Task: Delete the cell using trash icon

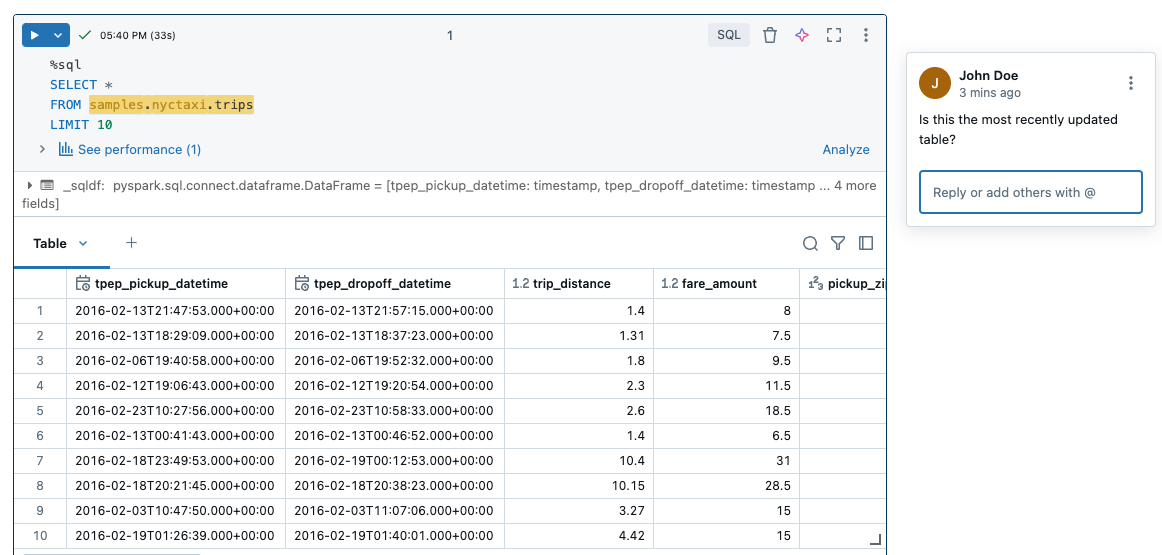Action: pyautogui.click(x=769, y=35)
